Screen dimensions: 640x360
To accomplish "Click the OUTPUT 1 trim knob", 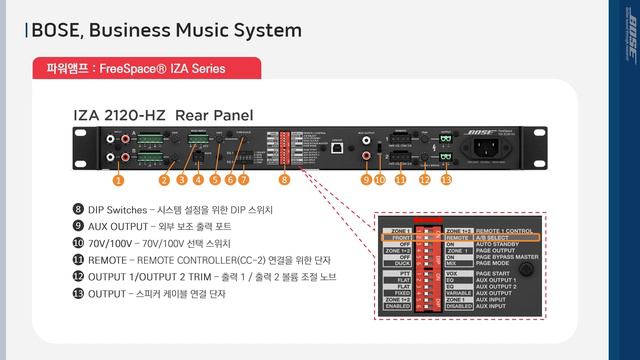I will (425, 139).
